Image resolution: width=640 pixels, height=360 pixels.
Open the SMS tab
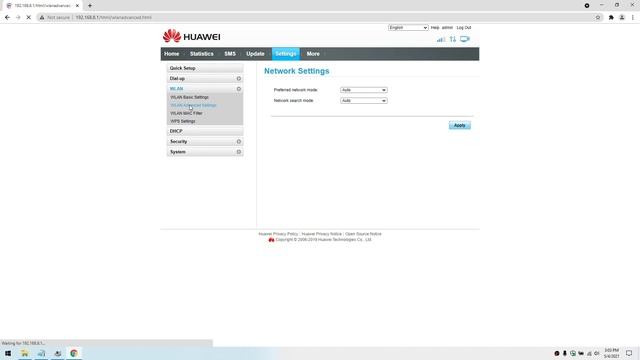click(x=230, y=54)
